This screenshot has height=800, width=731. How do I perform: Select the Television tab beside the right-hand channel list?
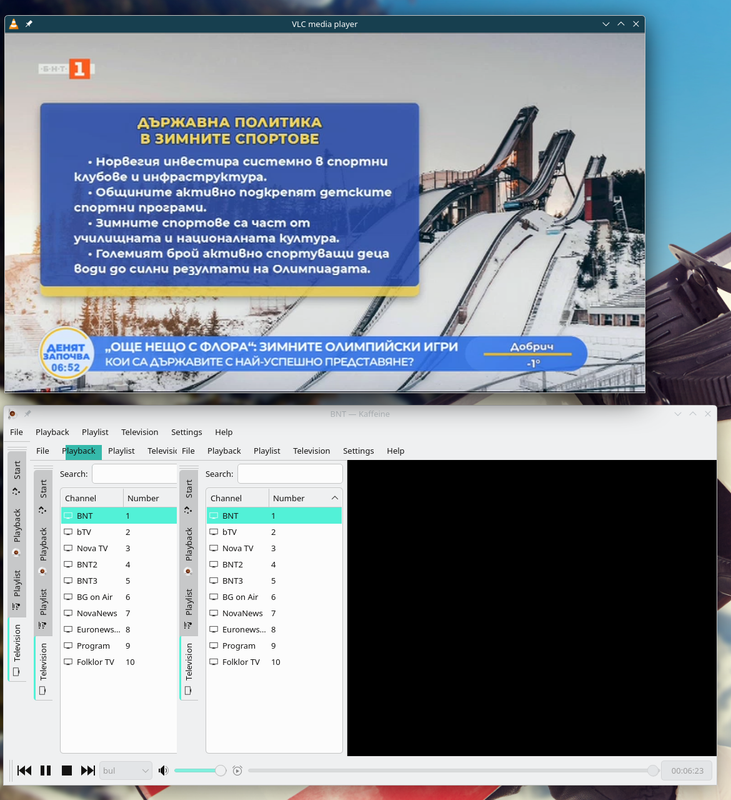point(189,668)
